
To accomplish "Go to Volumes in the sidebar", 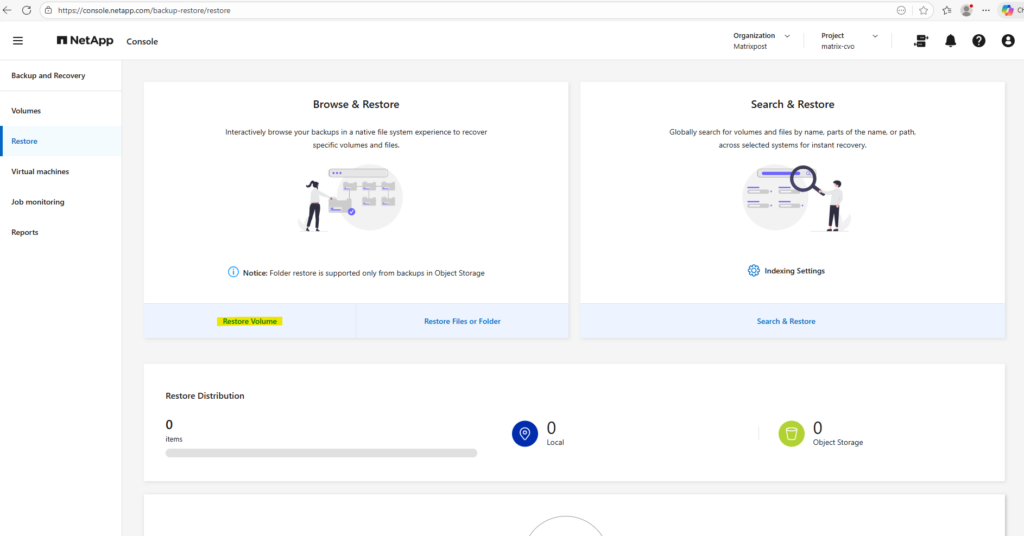I will (x=26, y=111).
